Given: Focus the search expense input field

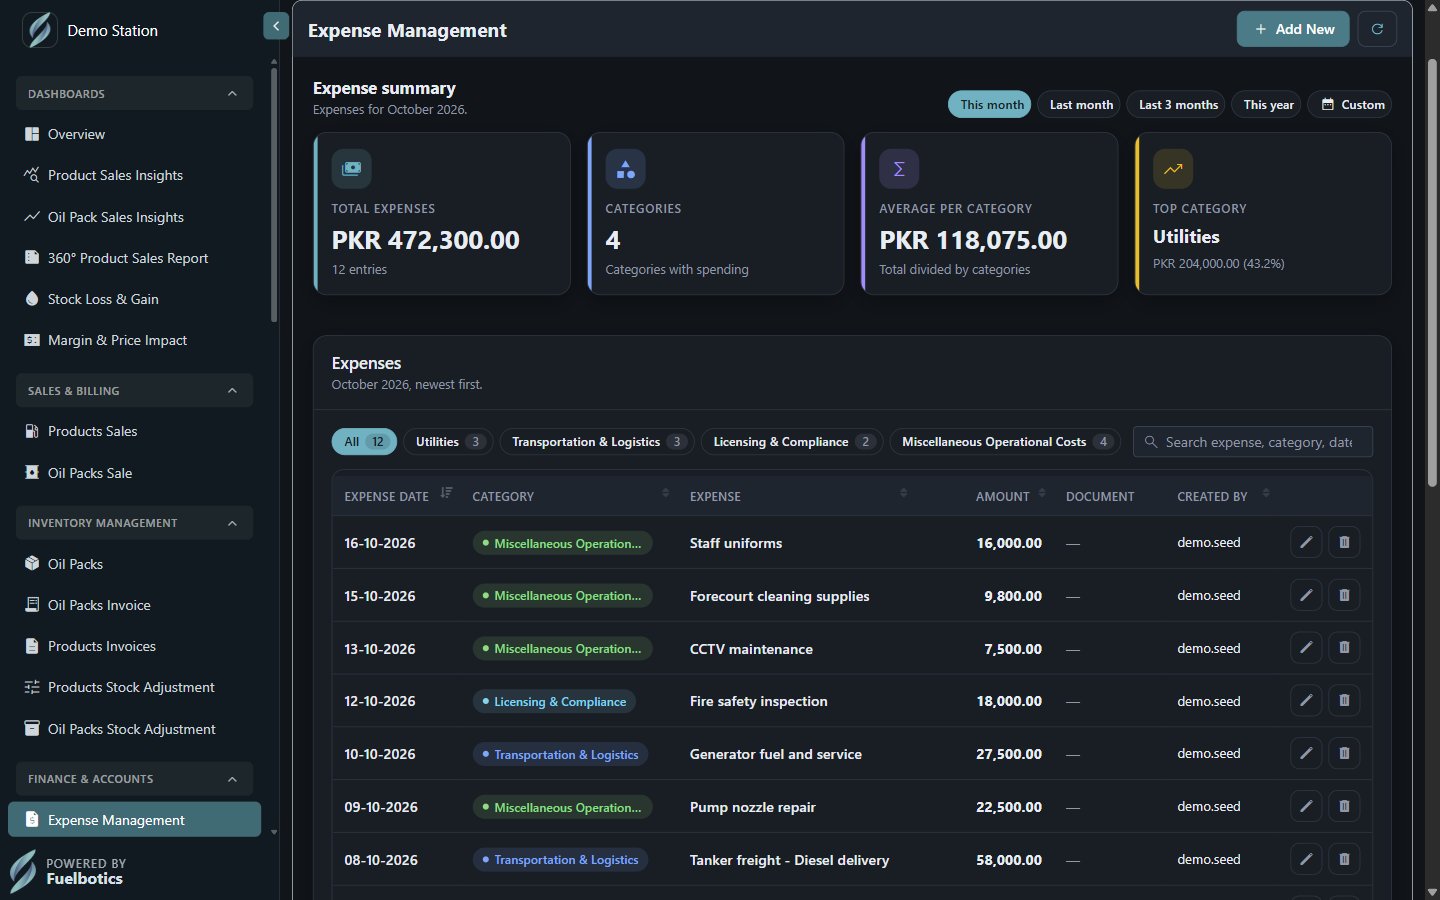Looking at the screenshot, I should pos(1252,441).
